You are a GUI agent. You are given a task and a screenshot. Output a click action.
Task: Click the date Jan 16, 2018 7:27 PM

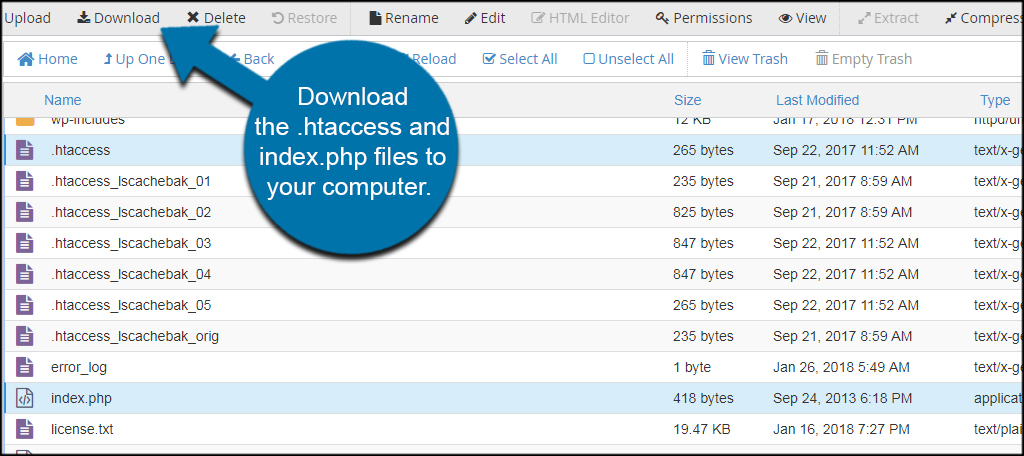[841, 429]
